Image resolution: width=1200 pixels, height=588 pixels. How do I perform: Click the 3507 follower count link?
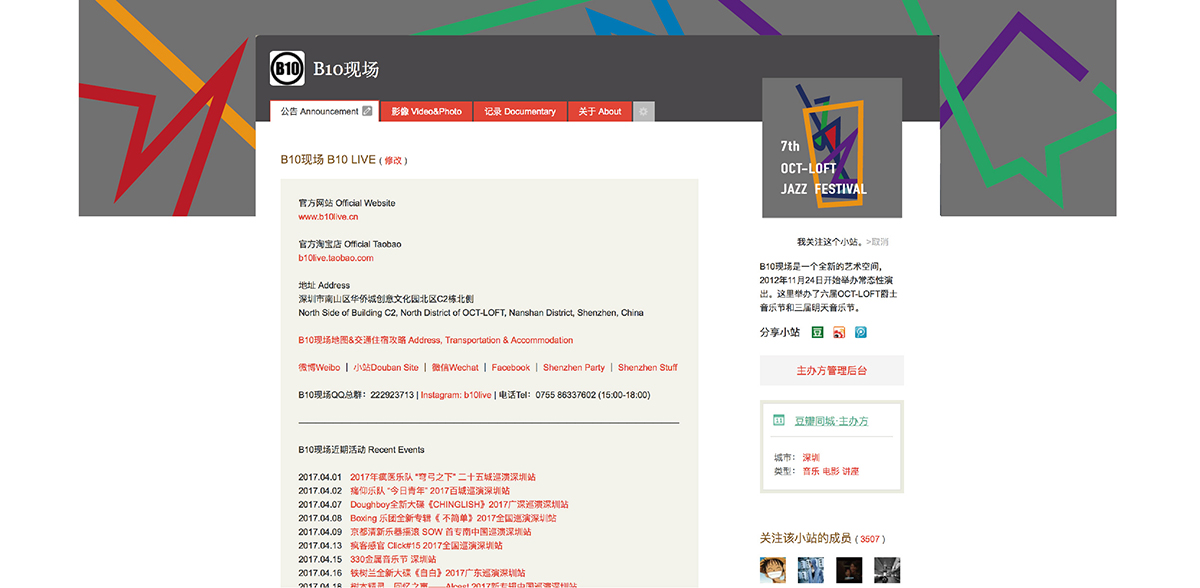pos(870,539)
